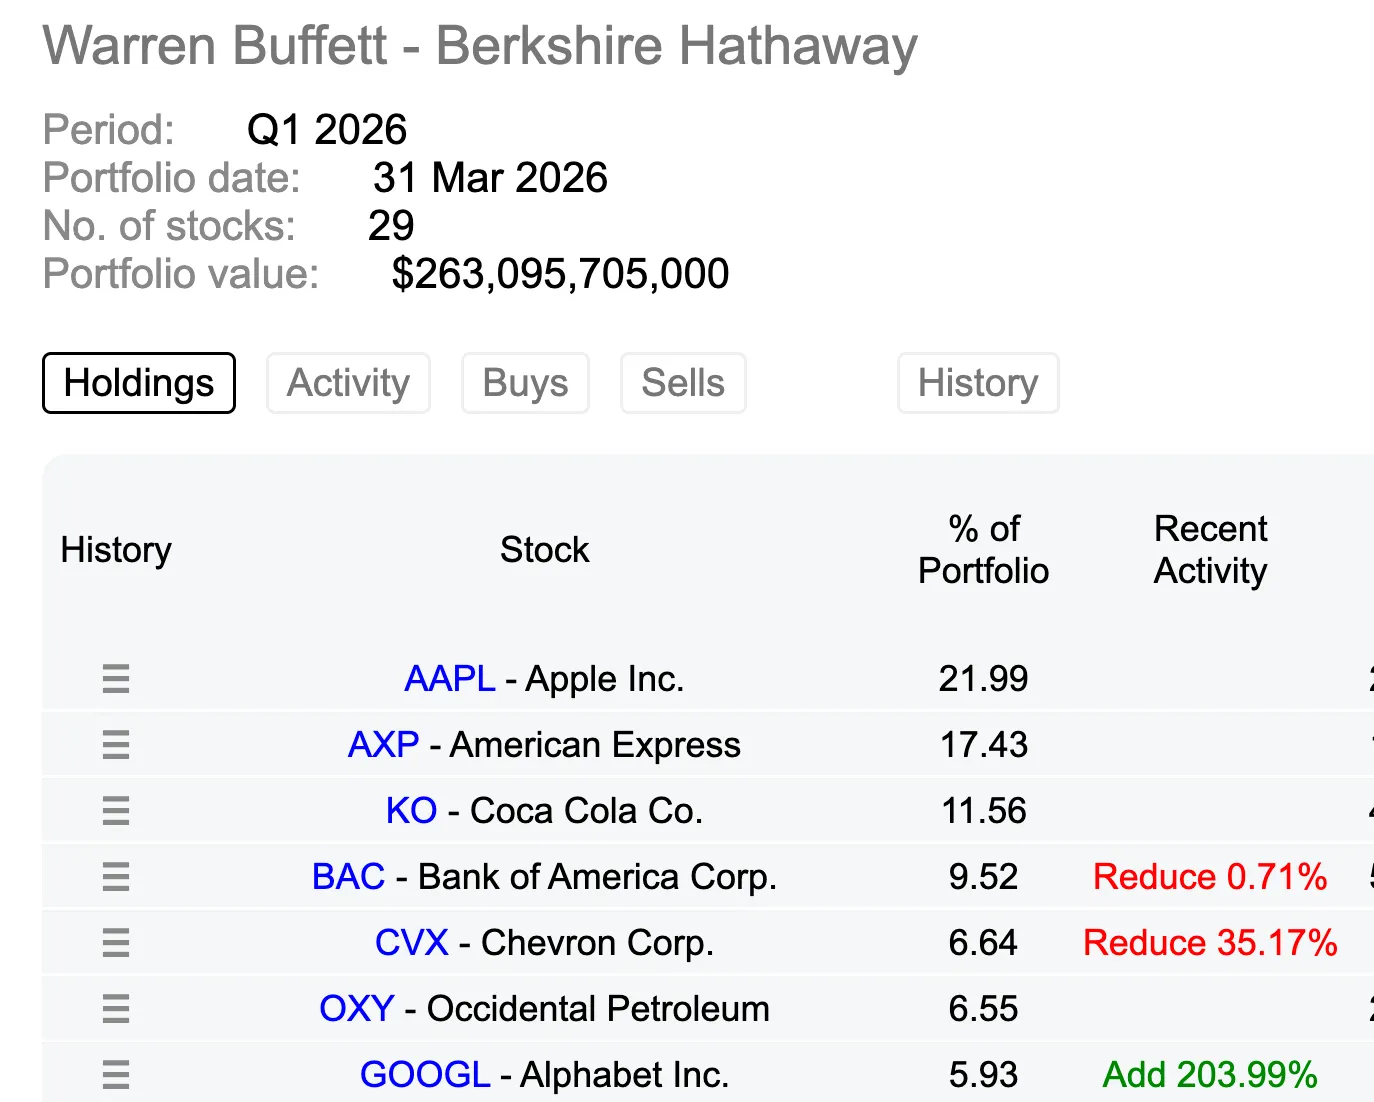Click the American Express company name
Image resolution: width=1374 pixels, height=1102 pixels.
pos(596,745)
